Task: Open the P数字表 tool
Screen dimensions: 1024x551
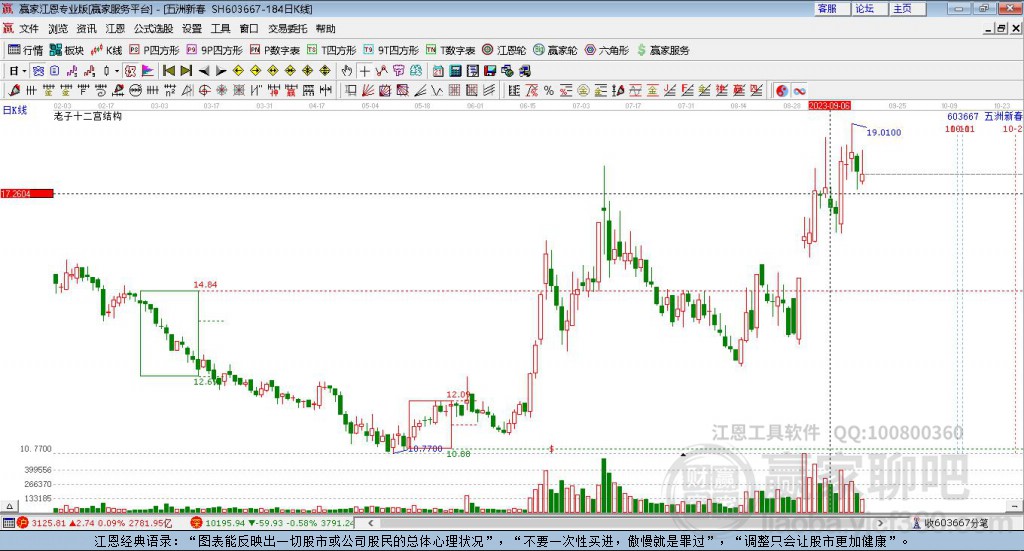Action: pos(275,50)
